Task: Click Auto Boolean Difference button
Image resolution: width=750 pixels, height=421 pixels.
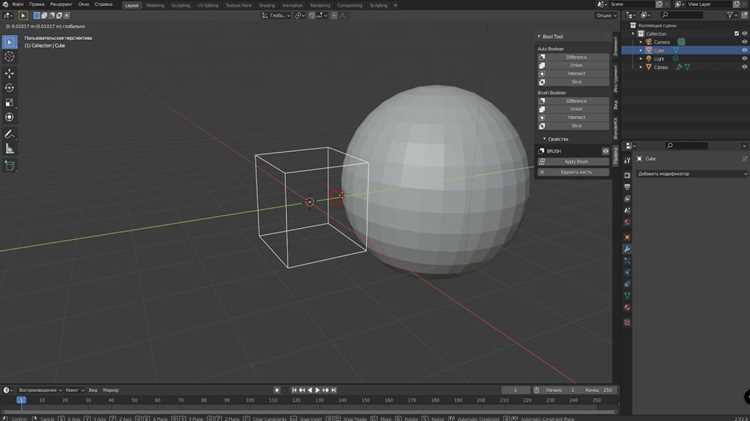Action: 576,57
